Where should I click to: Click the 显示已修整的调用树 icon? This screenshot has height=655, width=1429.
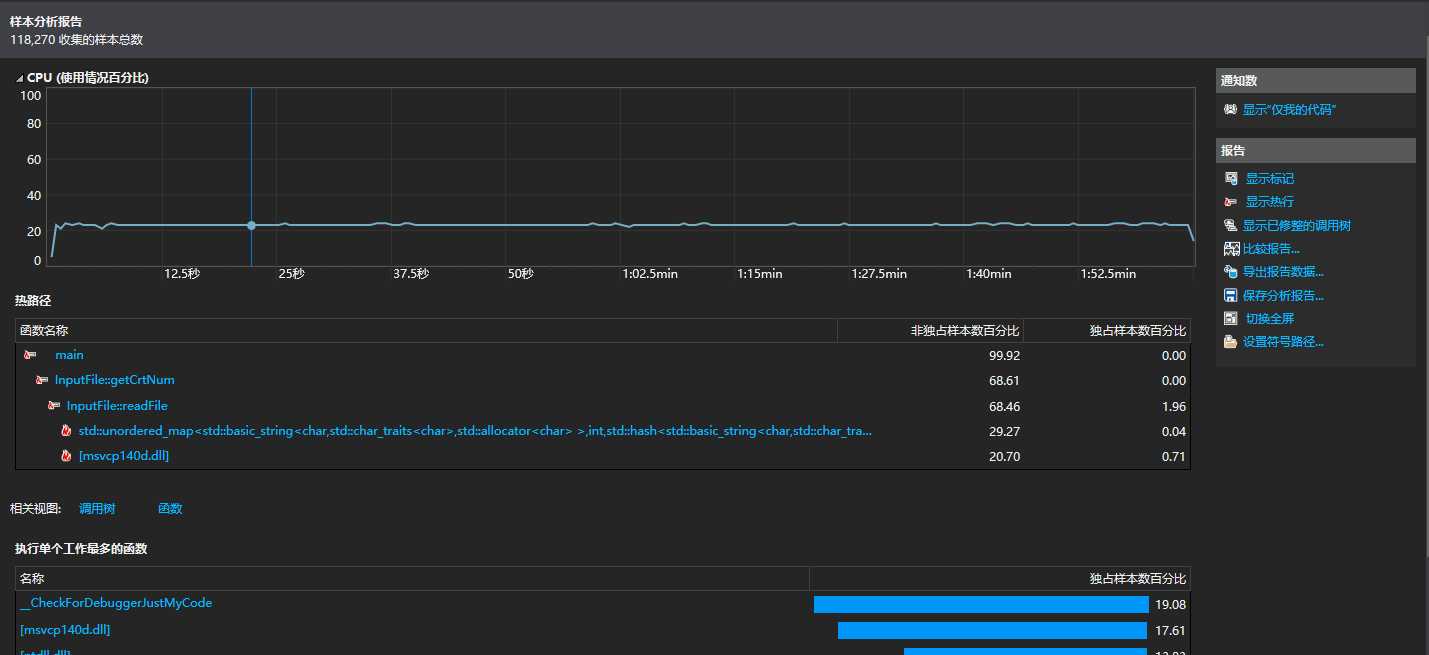(1231, 226)
